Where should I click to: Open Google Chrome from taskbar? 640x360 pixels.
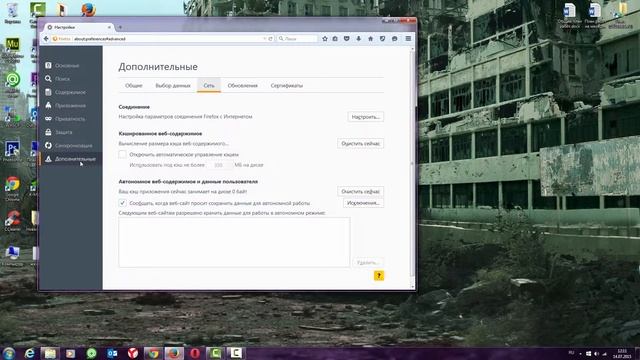tap(153, 353)
